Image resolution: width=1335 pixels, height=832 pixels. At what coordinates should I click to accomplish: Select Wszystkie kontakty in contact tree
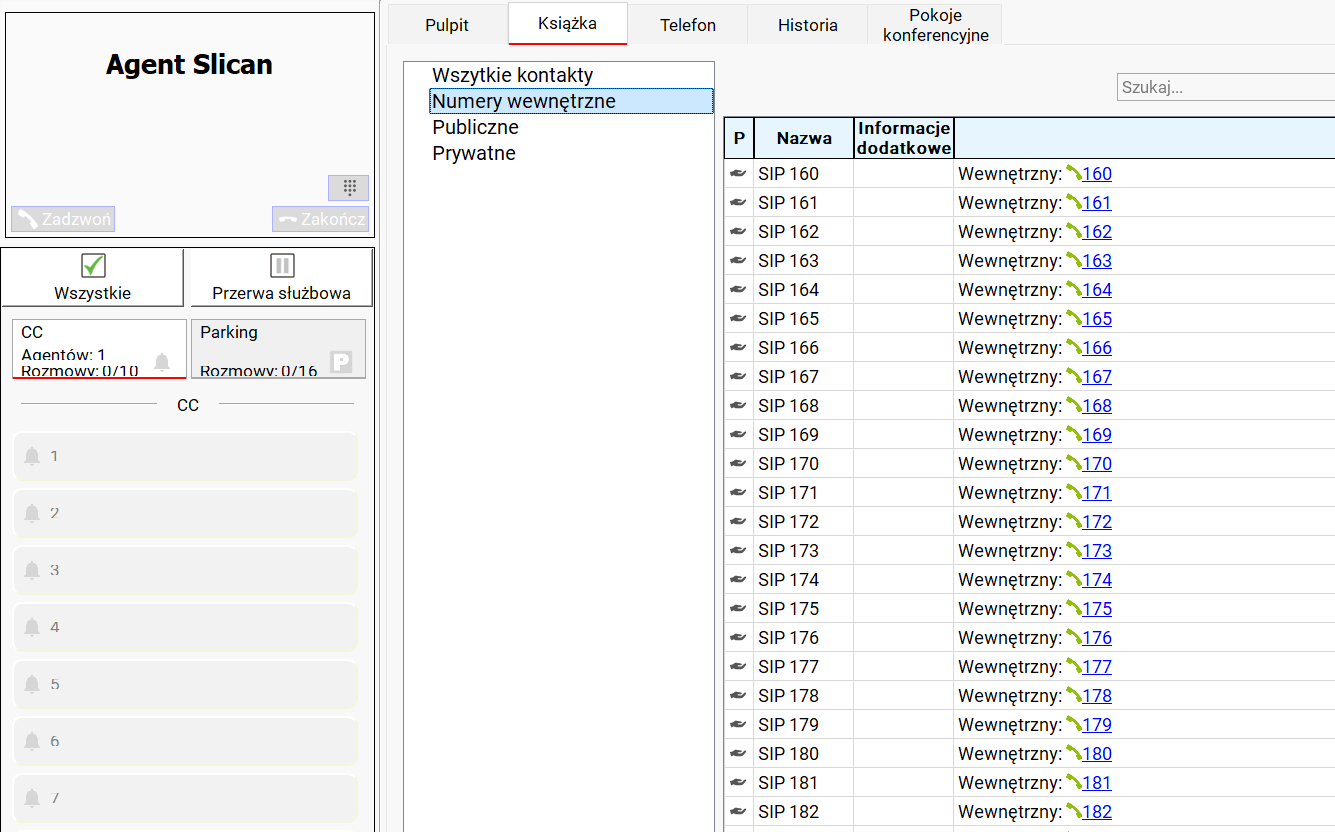512,75
